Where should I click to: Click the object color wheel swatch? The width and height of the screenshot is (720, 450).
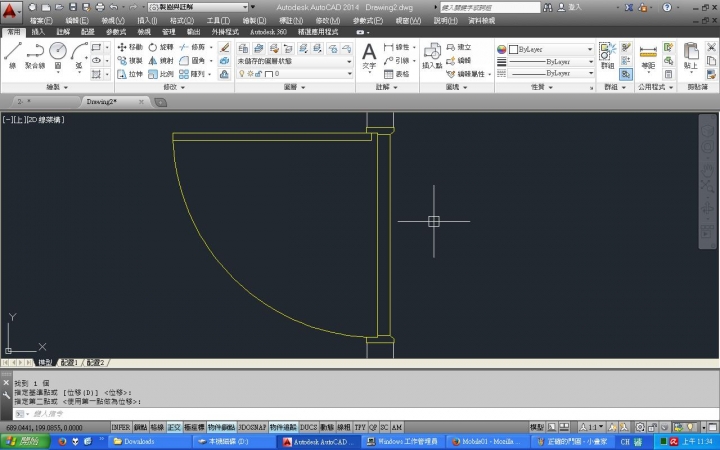pyautogui.click(x=501, y=49)
